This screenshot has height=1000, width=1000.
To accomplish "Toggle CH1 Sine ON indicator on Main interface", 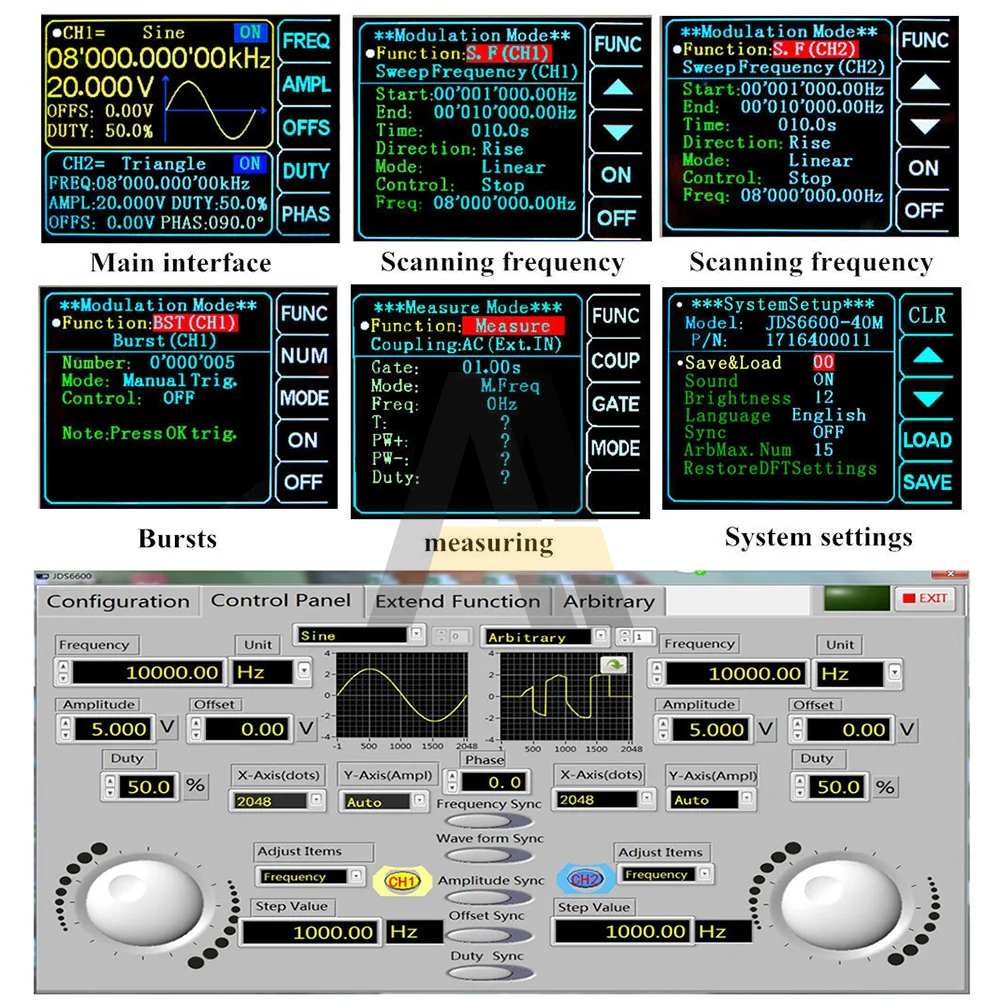I will (250, 33).
